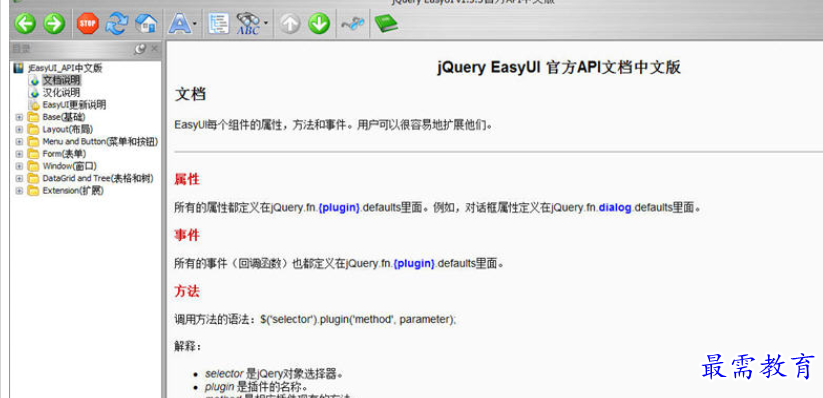Image resolution: width=823 pixels, height=398 pixels.
Task: Click the book icon of jEasyUI_API中文版
Action: (x=19, y=68)
